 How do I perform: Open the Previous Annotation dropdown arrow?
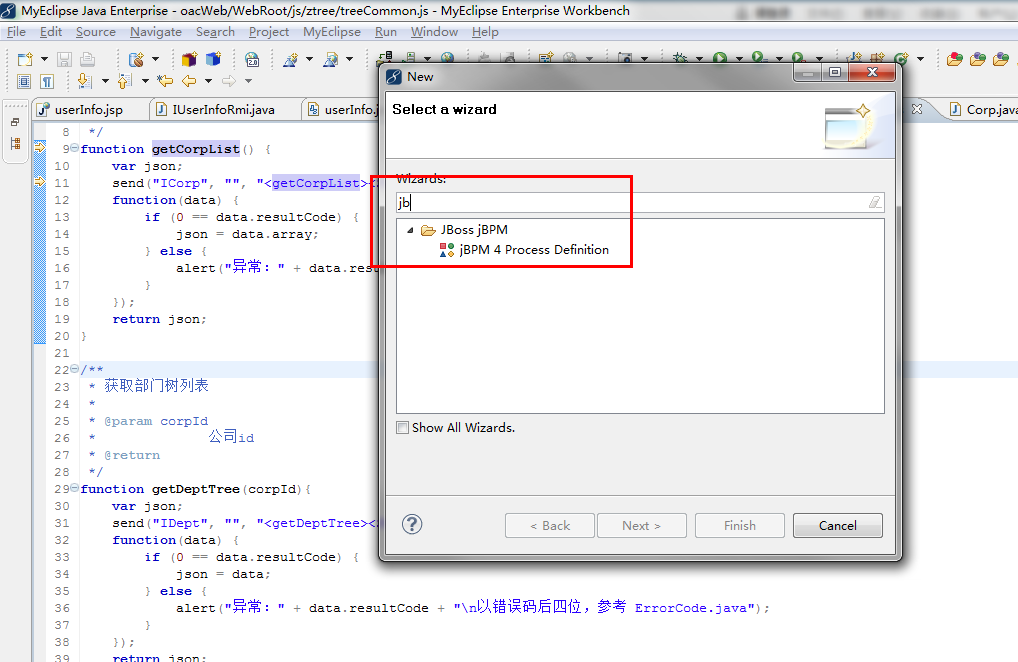point(145,81)
